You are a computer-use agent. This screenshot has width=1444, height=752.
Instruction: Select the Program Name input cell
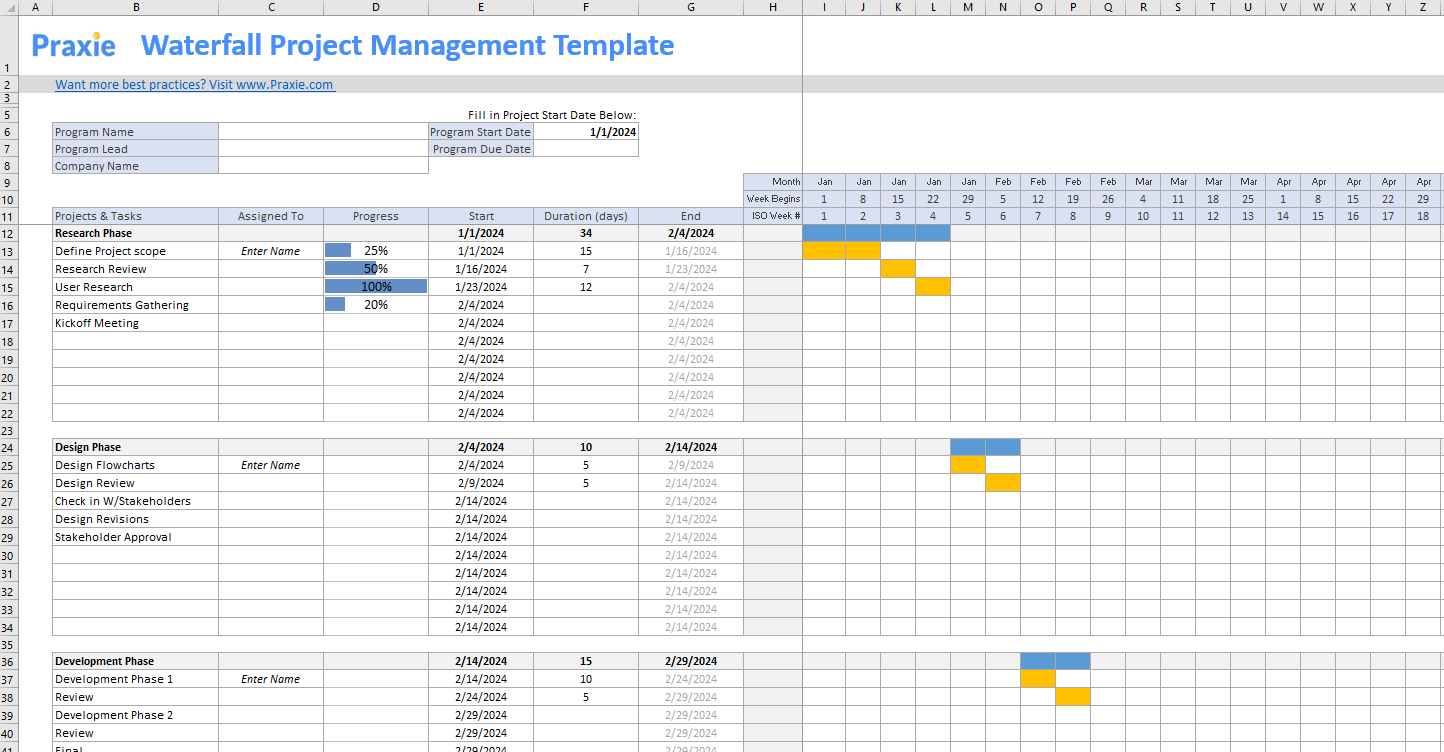coord(323,132)
